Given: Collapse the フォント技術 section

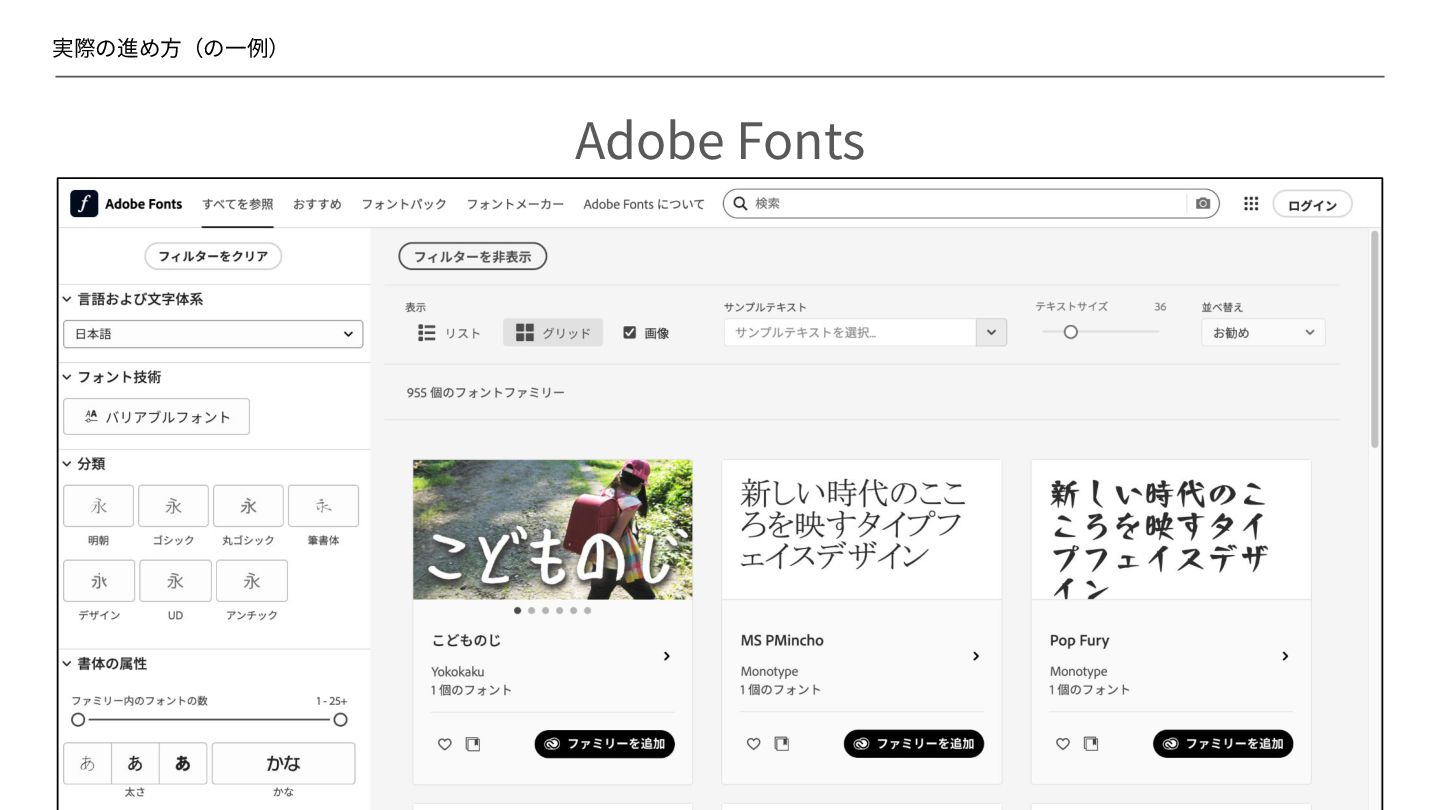Looking at the screenshot, I should point(67,377).
